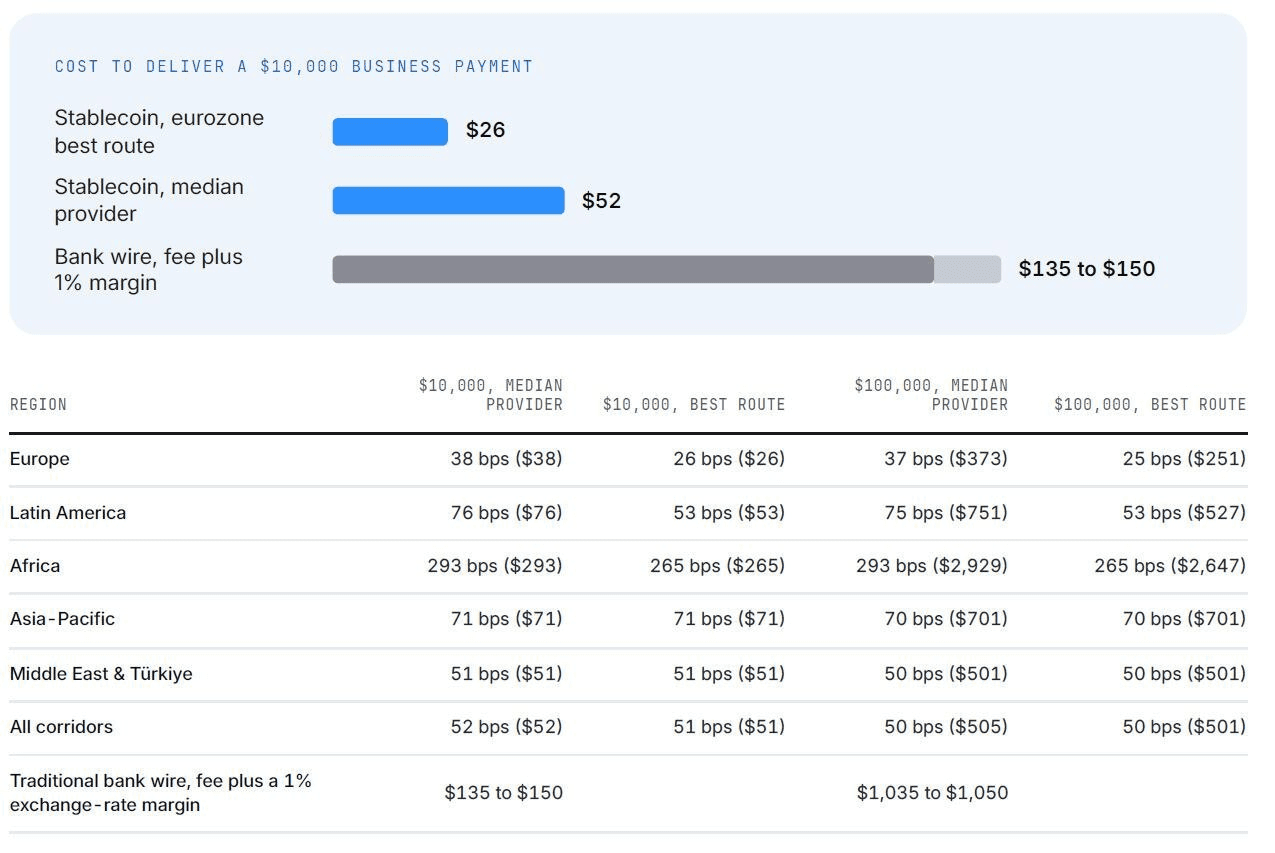Click the Africa row label
This screenshot has height=853, width=1275.
pyautogui.click(x=35, y=566)
